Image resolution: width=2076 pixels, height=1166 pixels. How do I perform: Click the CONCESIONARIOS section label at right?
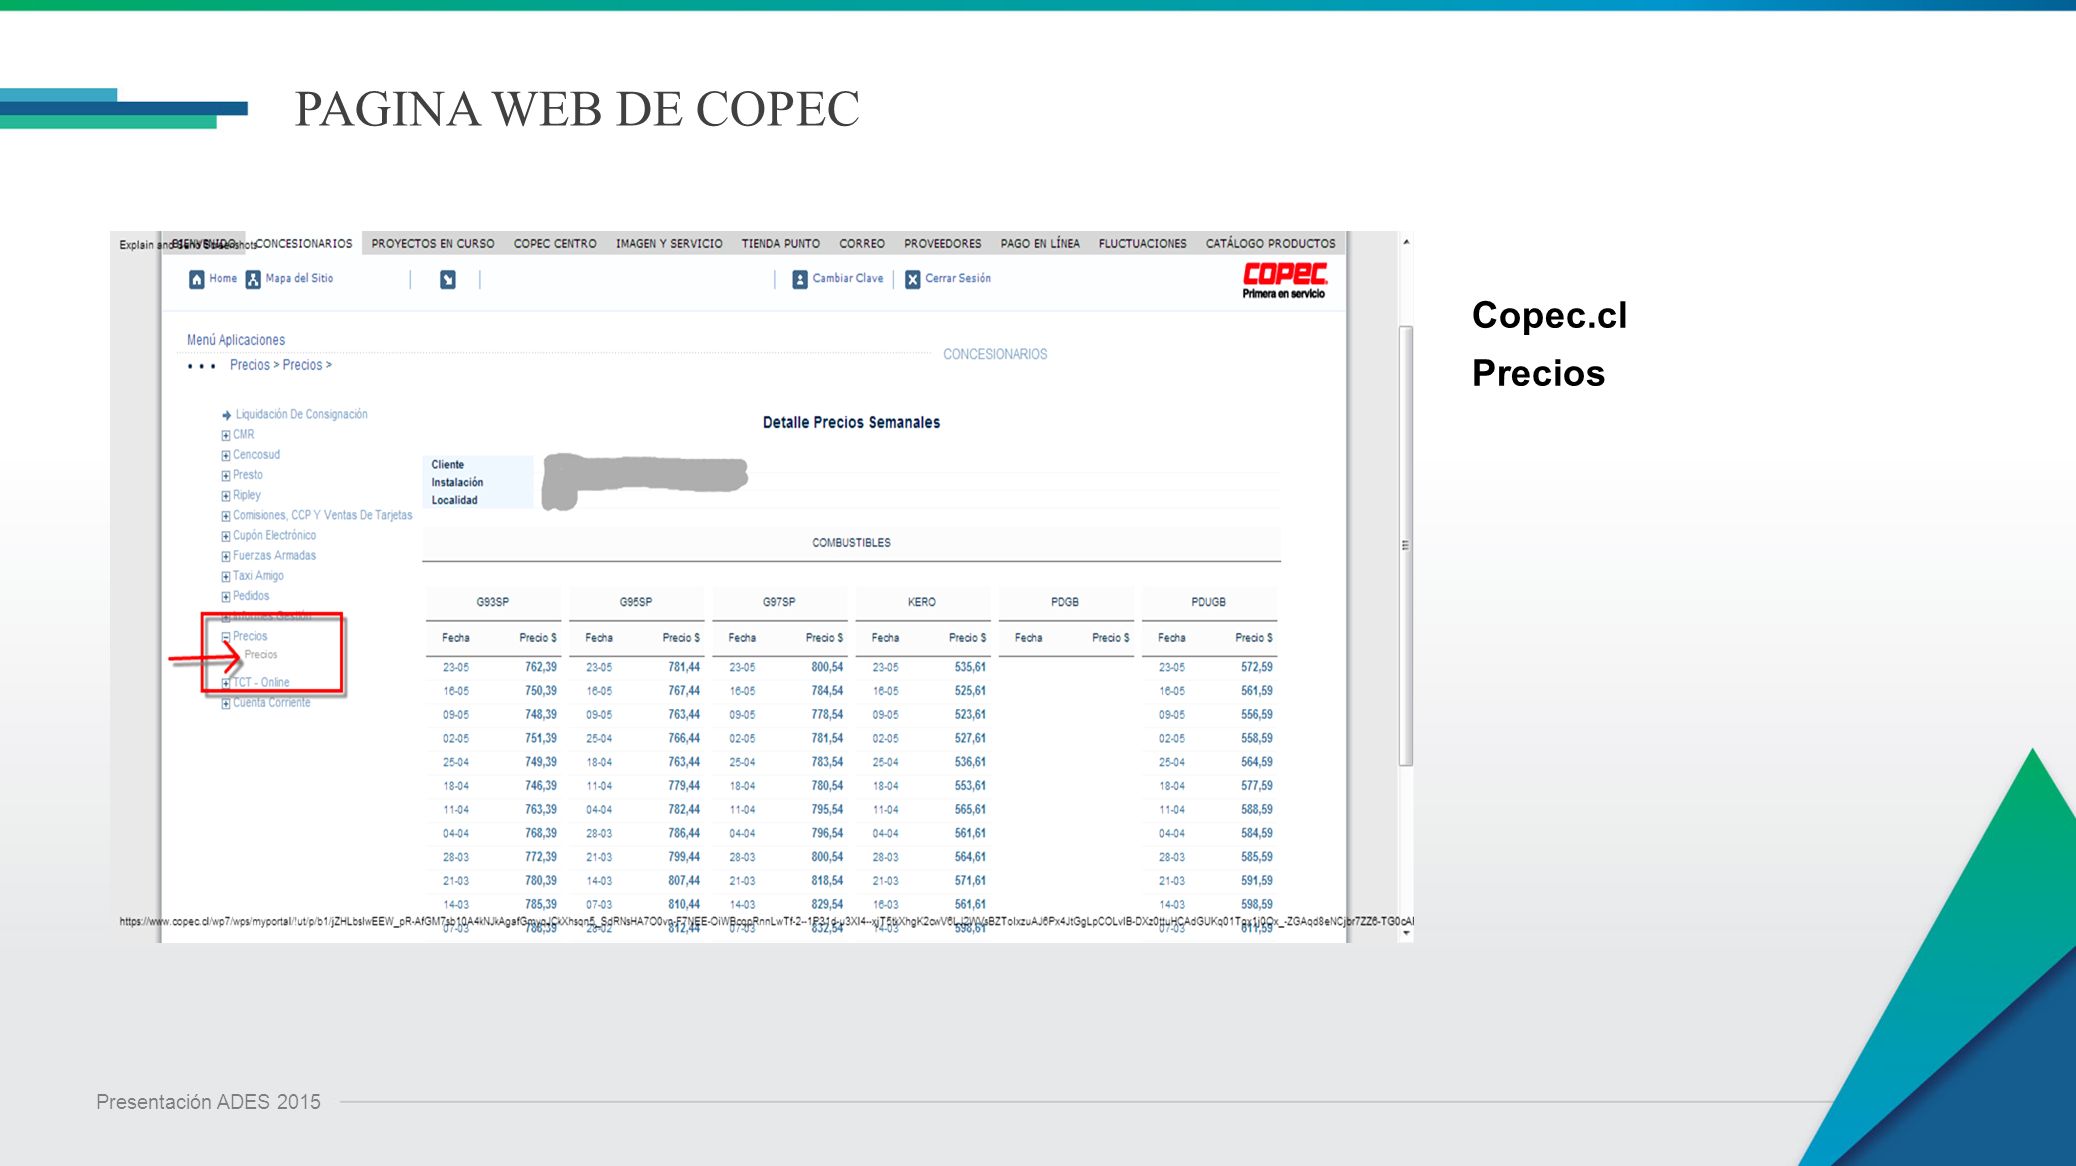point(995,354)
